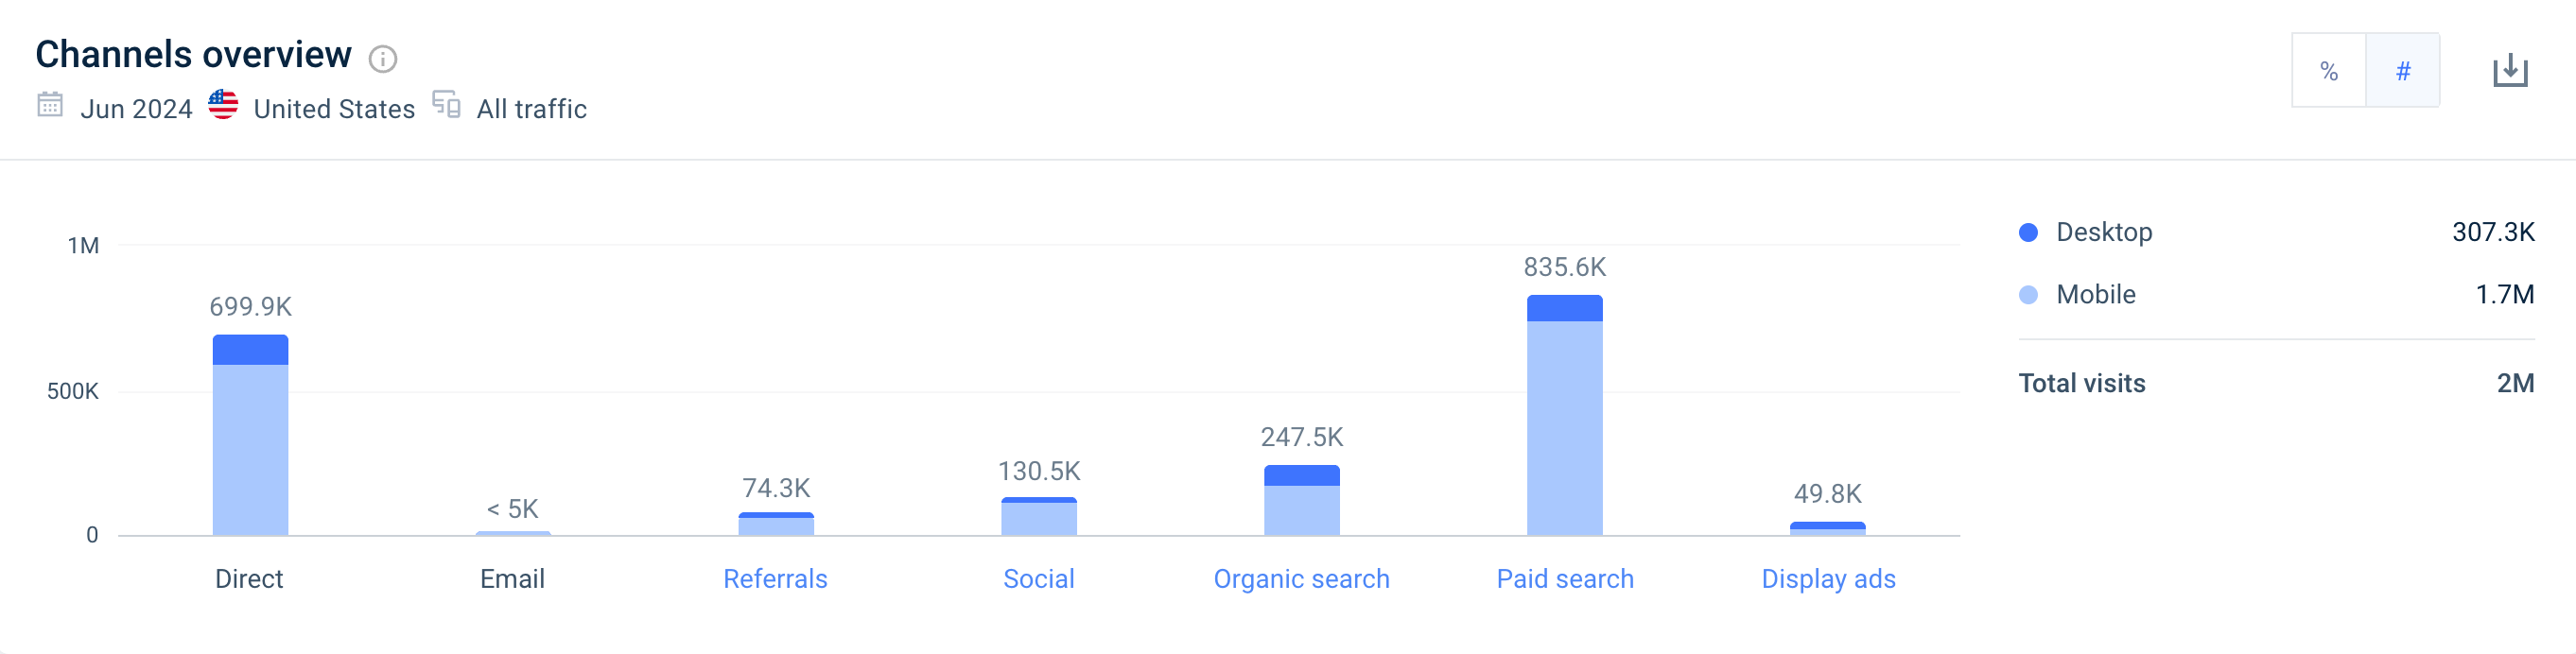Screen dimensions: 2576x654
Task: Open the Referrals channel link
Action: 775,579
